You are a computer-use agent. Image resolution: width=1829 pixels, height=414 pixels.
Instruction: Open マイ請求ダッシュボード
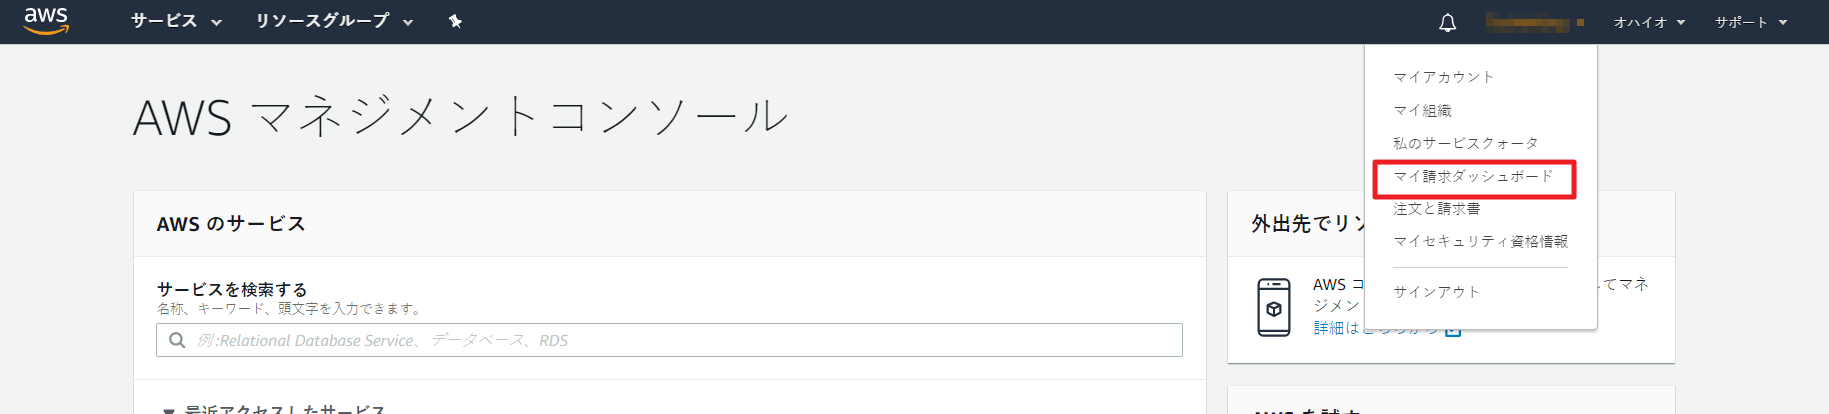click(x=1473, y=176)
